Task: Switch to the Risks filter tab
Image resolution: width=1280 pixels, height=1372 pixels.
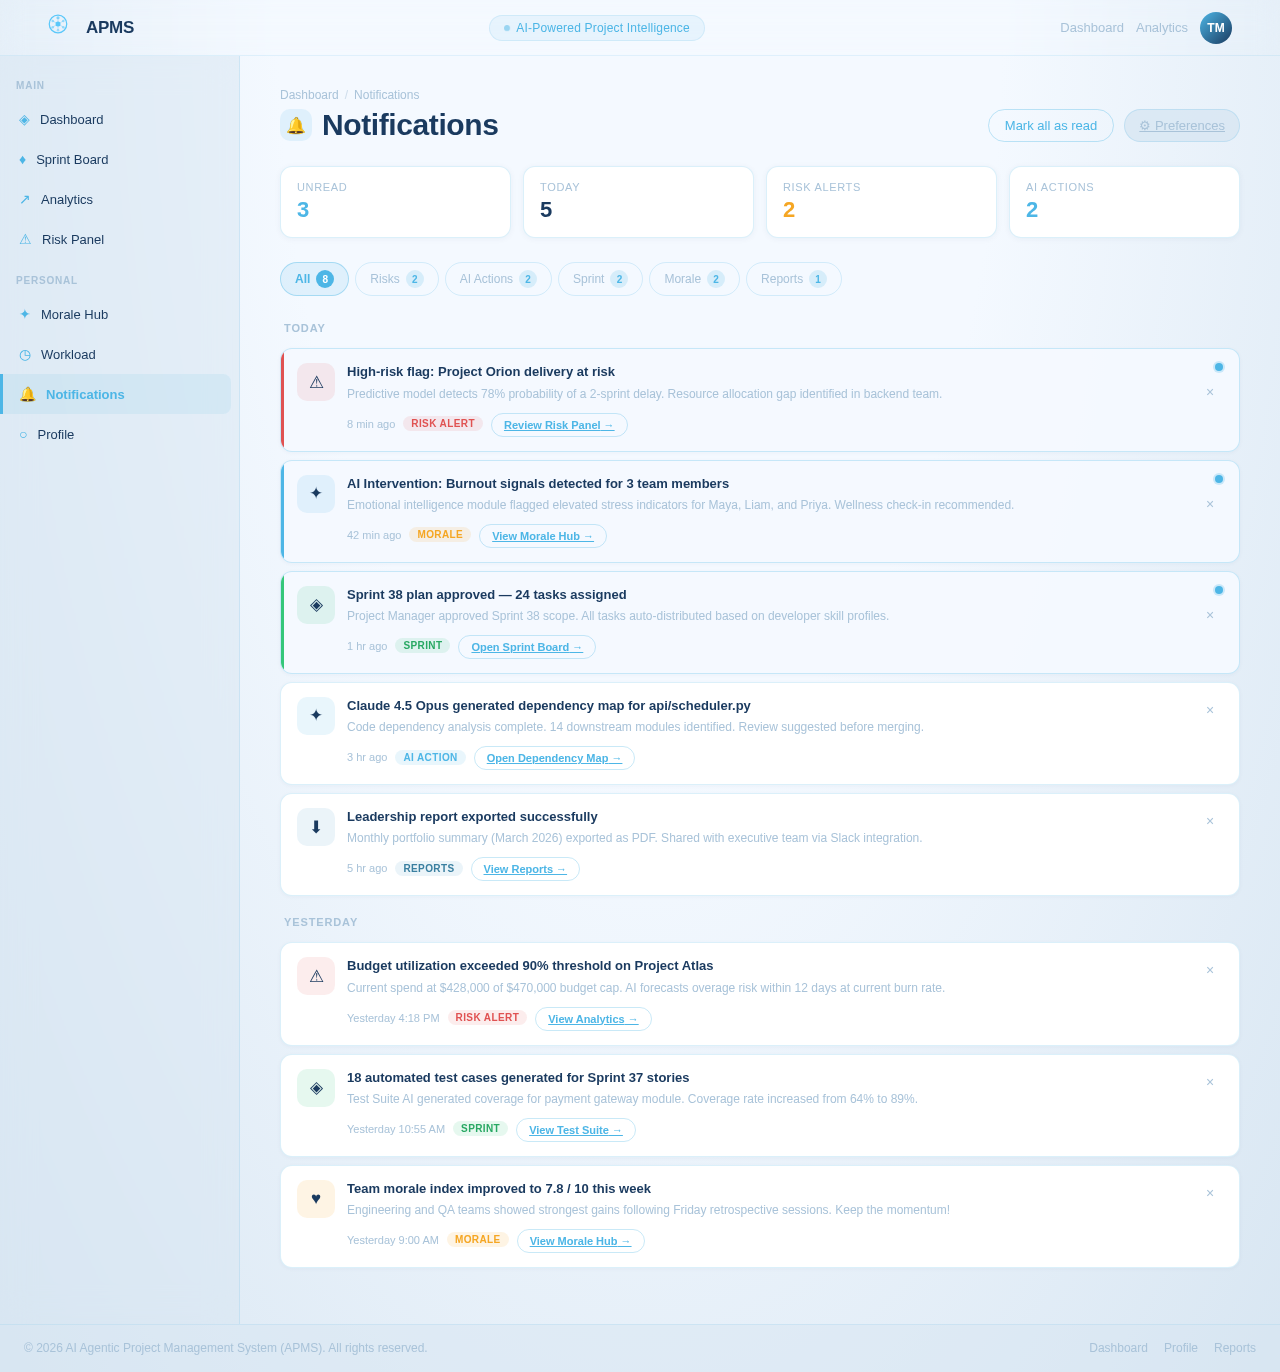Action: [396, 279]
